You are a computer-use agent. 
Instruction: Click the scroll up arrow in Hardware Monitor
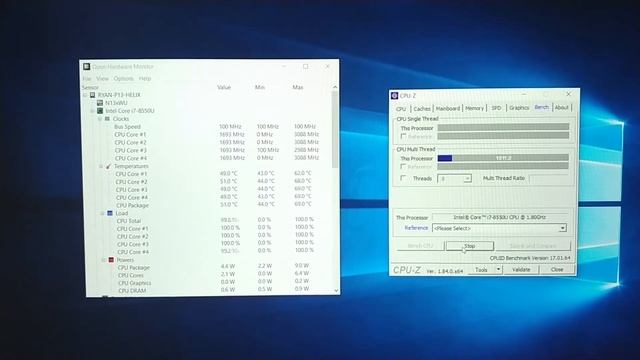coord(335,87)
